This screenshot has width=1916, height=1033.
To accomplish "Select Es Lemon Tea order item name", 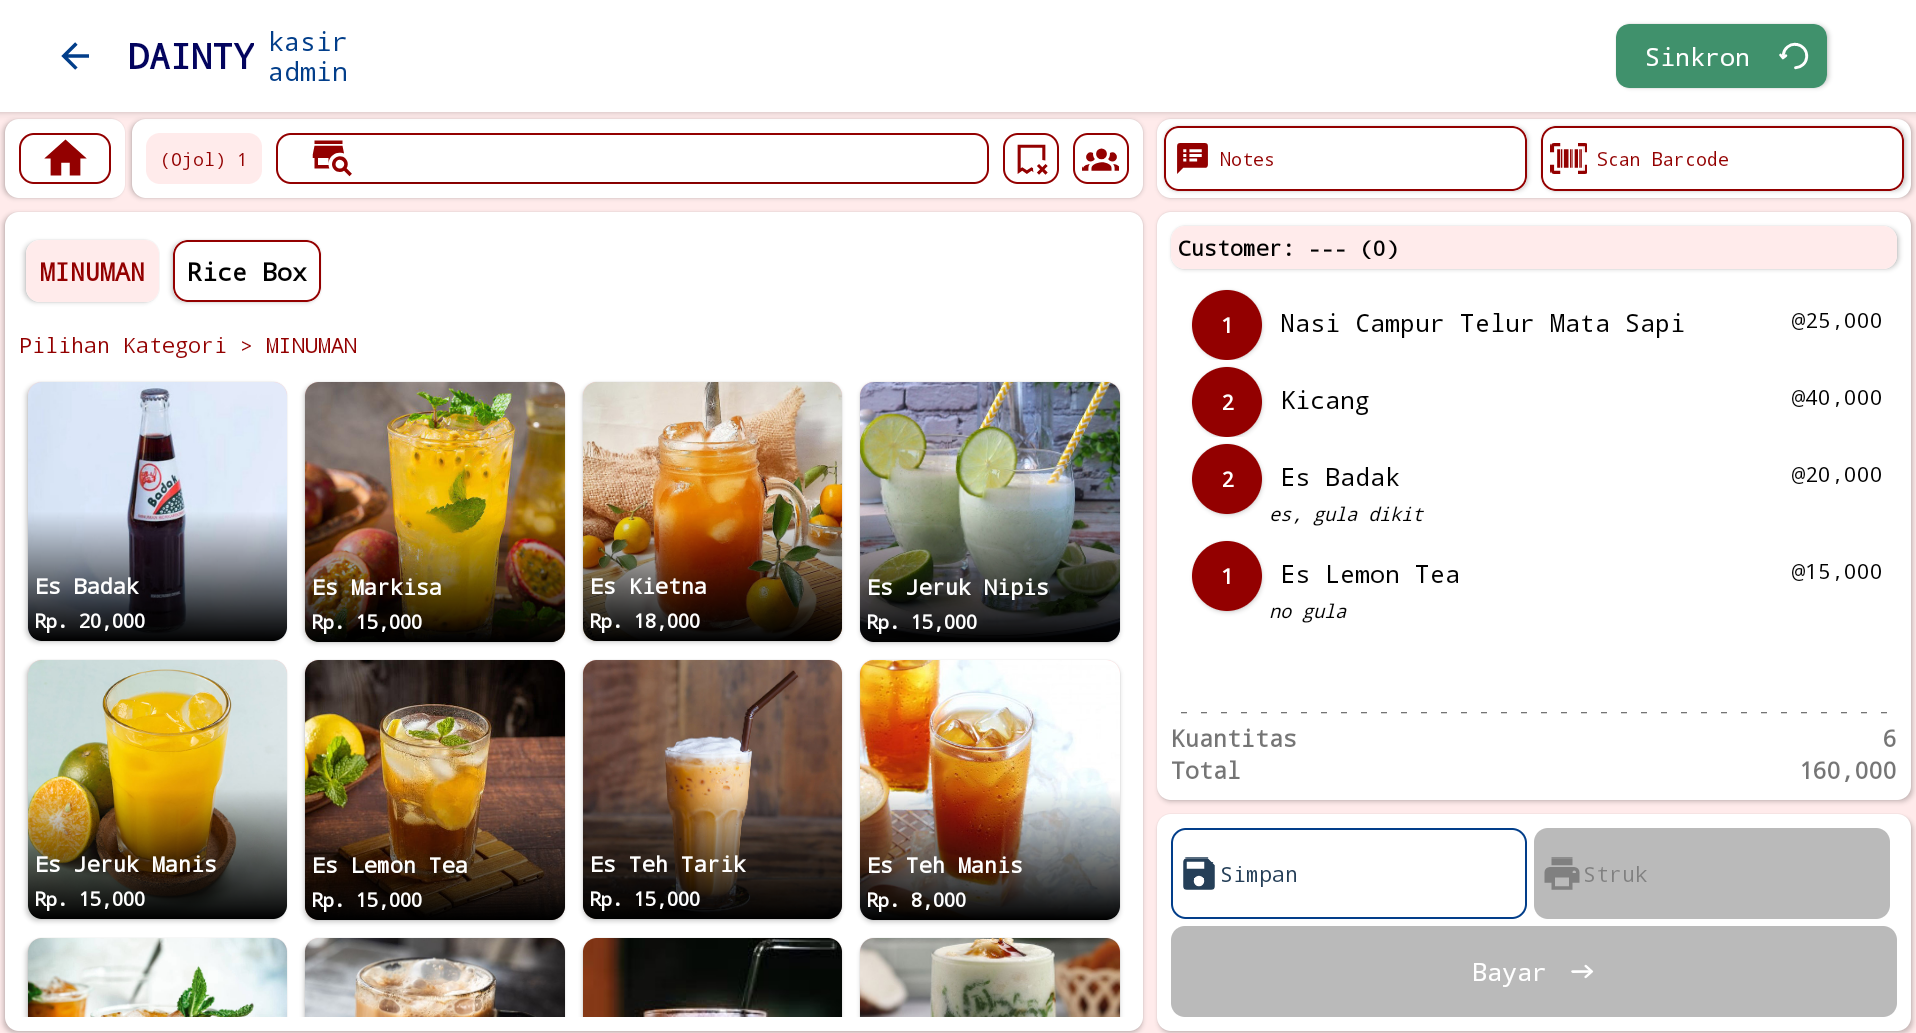I will click(1370, 575).
